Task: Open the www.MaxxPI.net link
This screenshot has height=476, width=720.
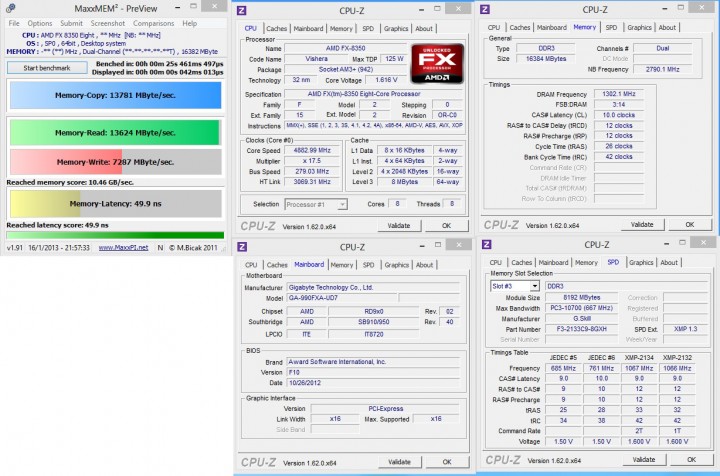Action: click(x=123, y=247)
